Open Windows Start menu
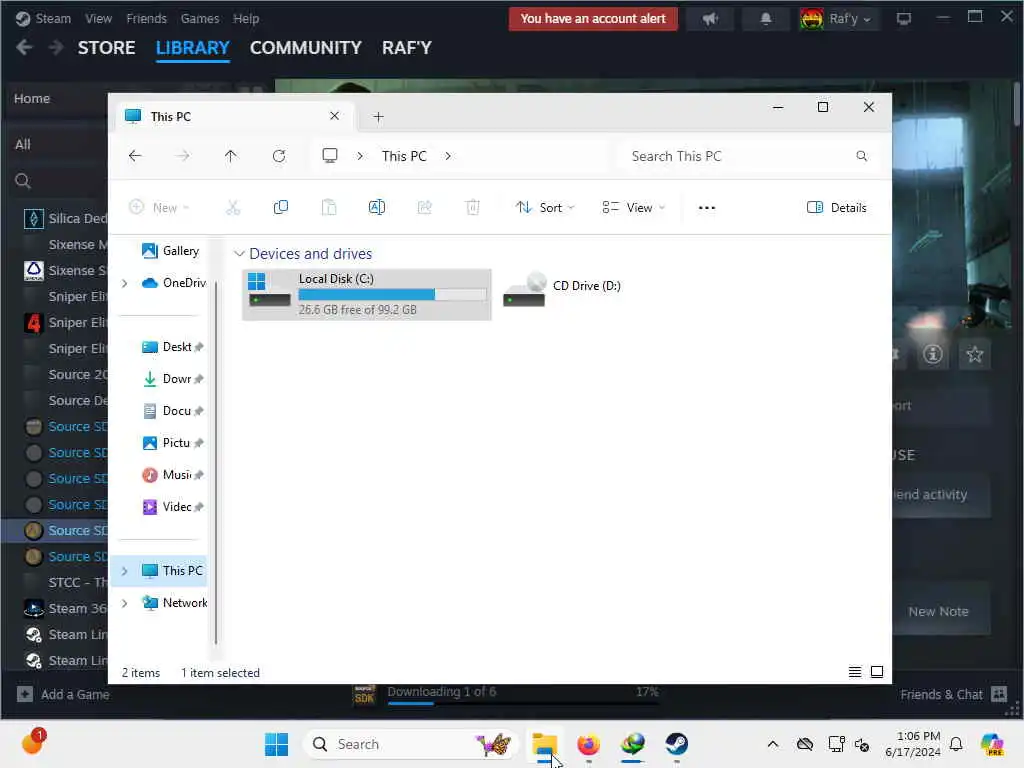The height and width of the screenshot is (768, 1024). click(x=276, y=744)
